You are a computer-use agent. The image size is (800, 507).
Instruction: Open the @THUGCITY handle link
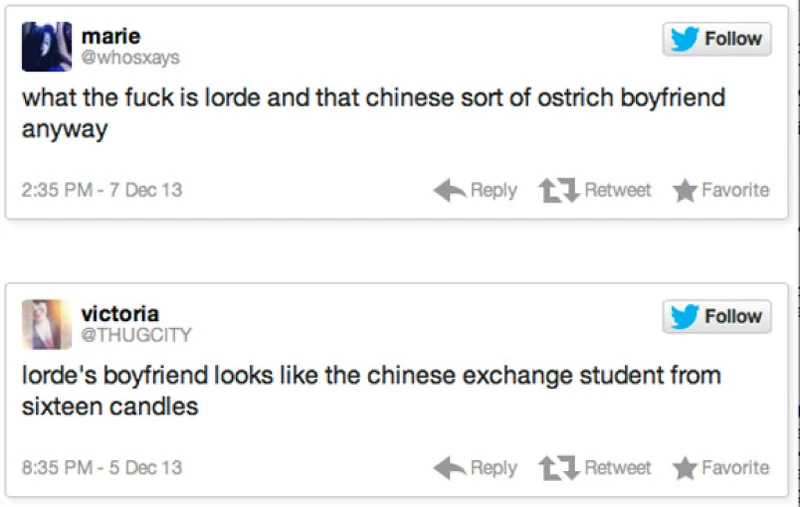click(x=136, y=335)
